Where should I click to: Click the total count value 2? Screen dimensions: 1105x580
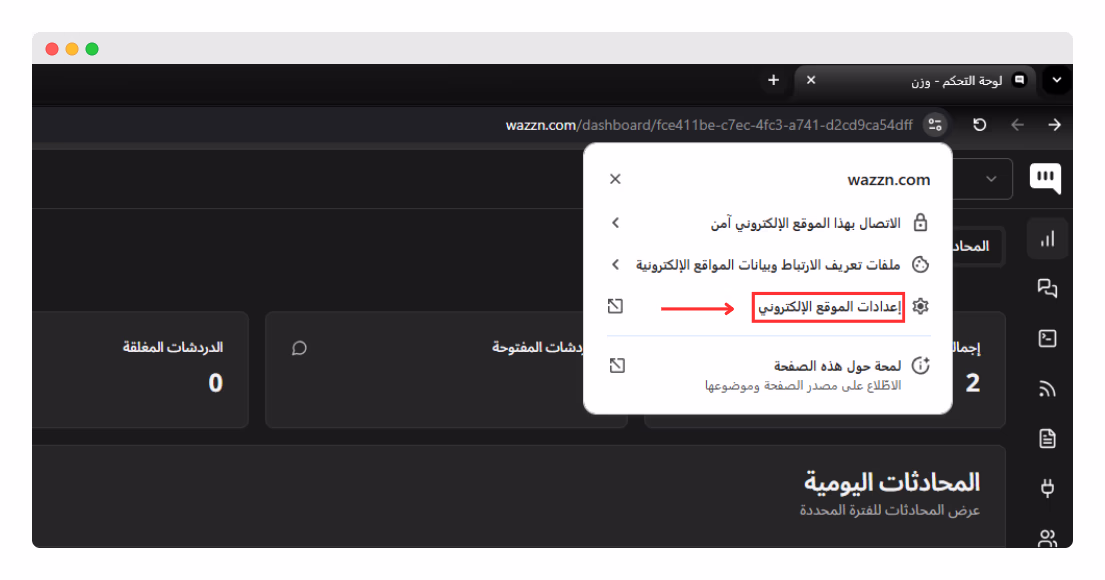click(973, 383)
